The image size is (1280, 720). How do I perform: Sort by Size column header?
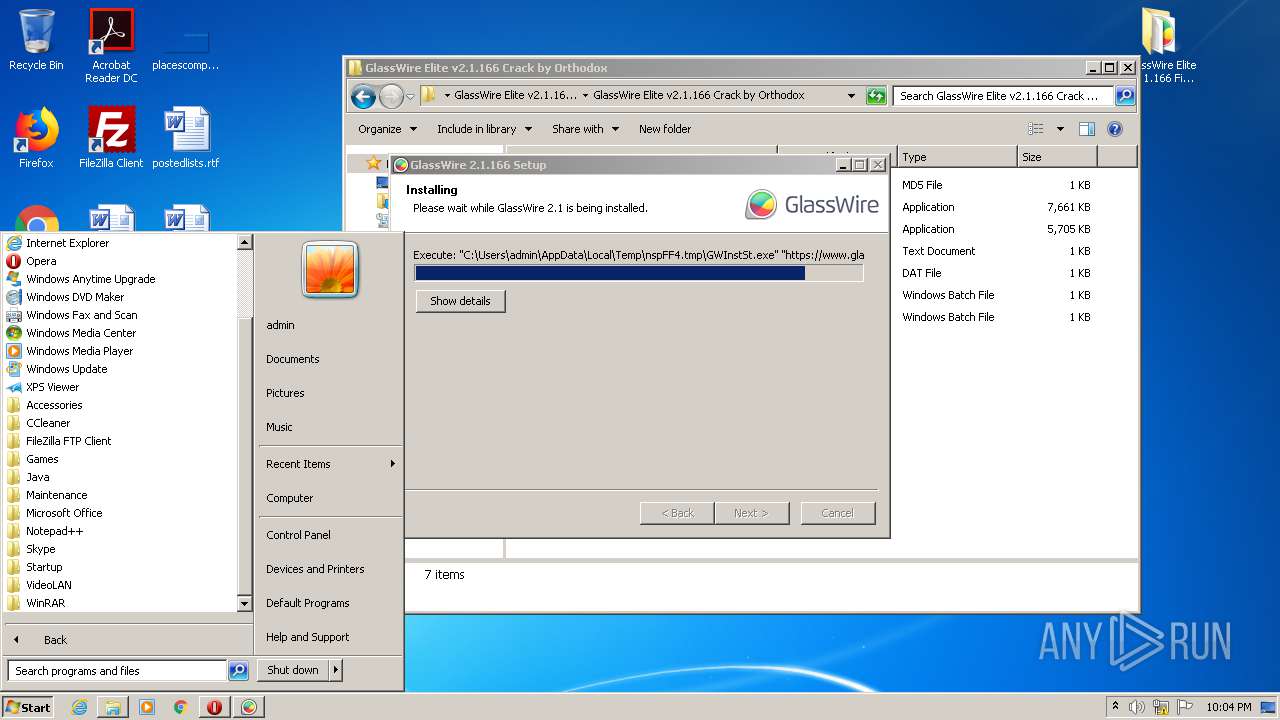(x=1057, y=157)
